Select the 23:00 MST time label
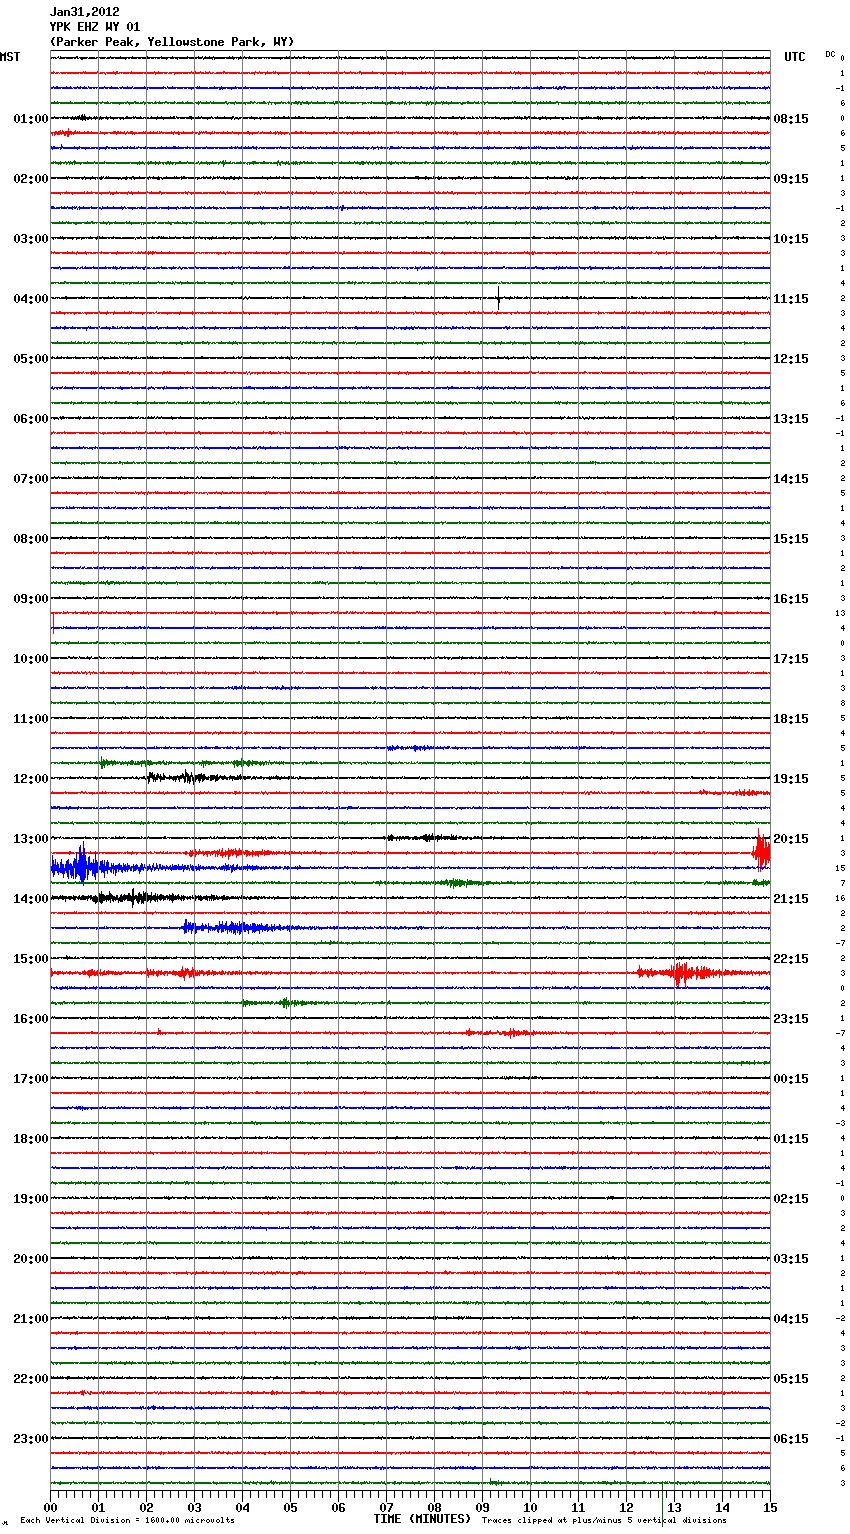Image resolution: width=850 pixels, height=1534 pixels. pyautogui.click(x=31, y=1439)
